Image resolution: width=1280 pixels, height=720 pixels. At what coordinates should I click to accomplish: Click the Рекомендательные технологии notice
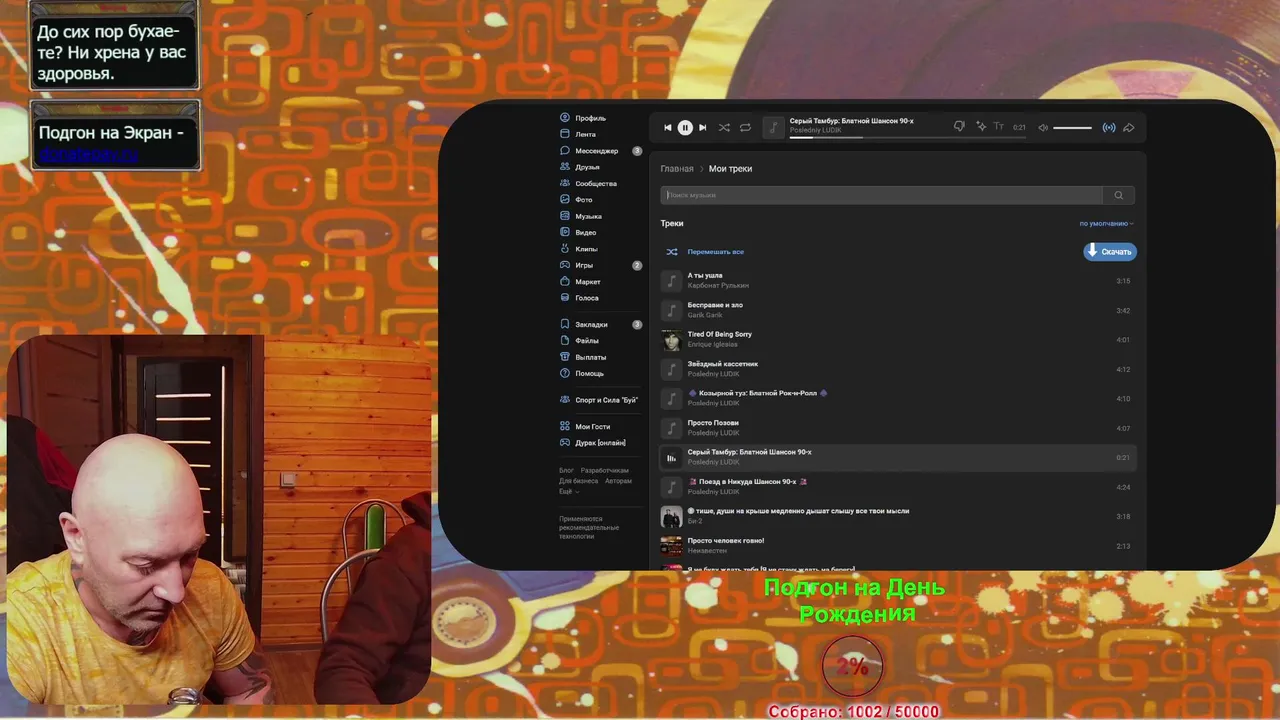pos(589,528)
